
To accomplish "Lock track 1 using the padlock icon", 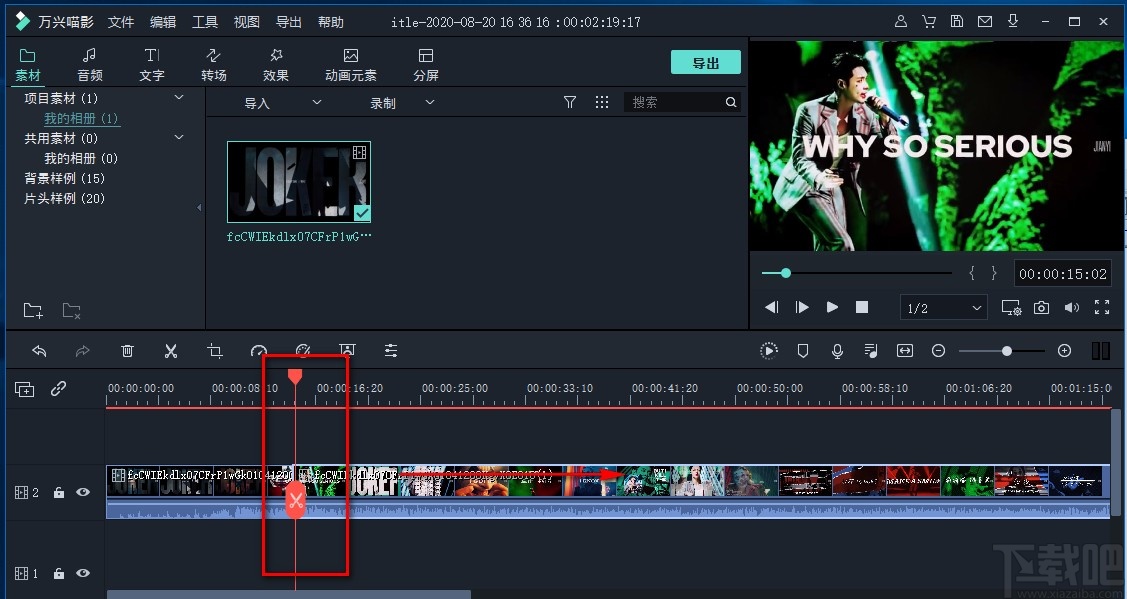I will click(58, 573).
